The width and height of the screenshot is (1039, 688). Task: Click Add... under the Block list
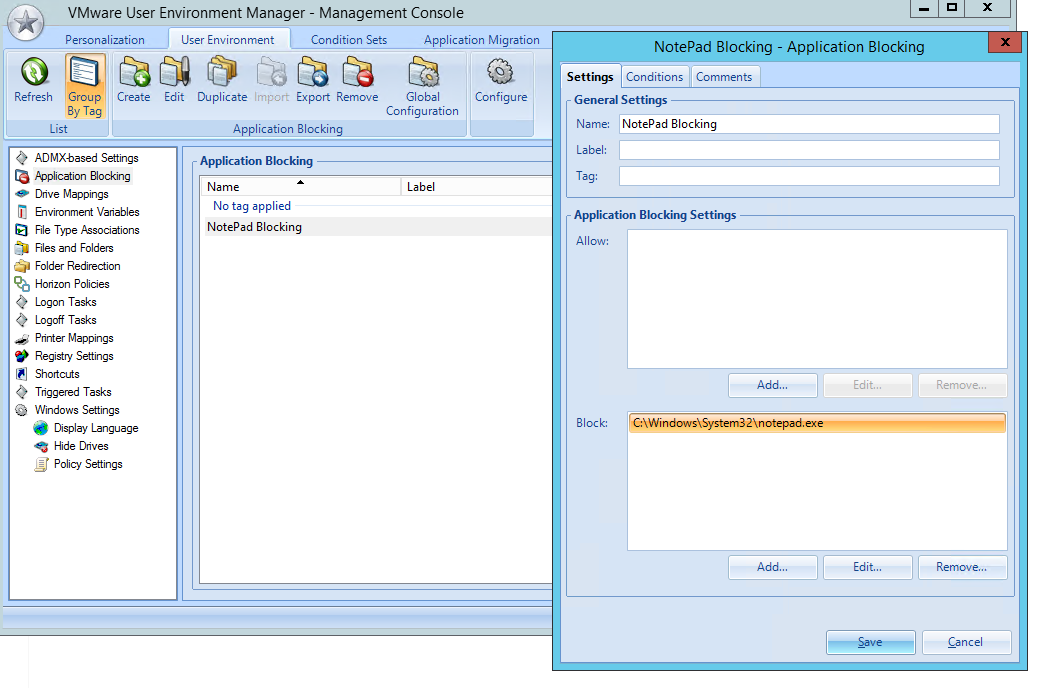click(773, 567)
